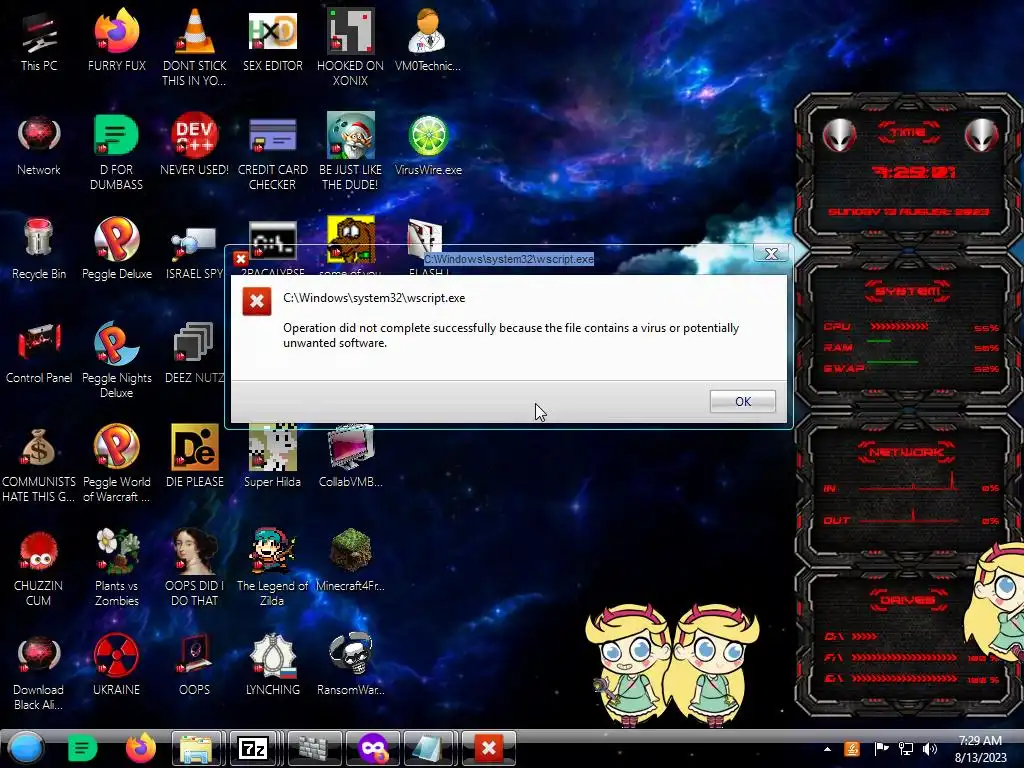The width and height of the screenshot is (1024, 768).
Task: Select the VM0Technic desktop icon
Action: click(x=428, y=40)
